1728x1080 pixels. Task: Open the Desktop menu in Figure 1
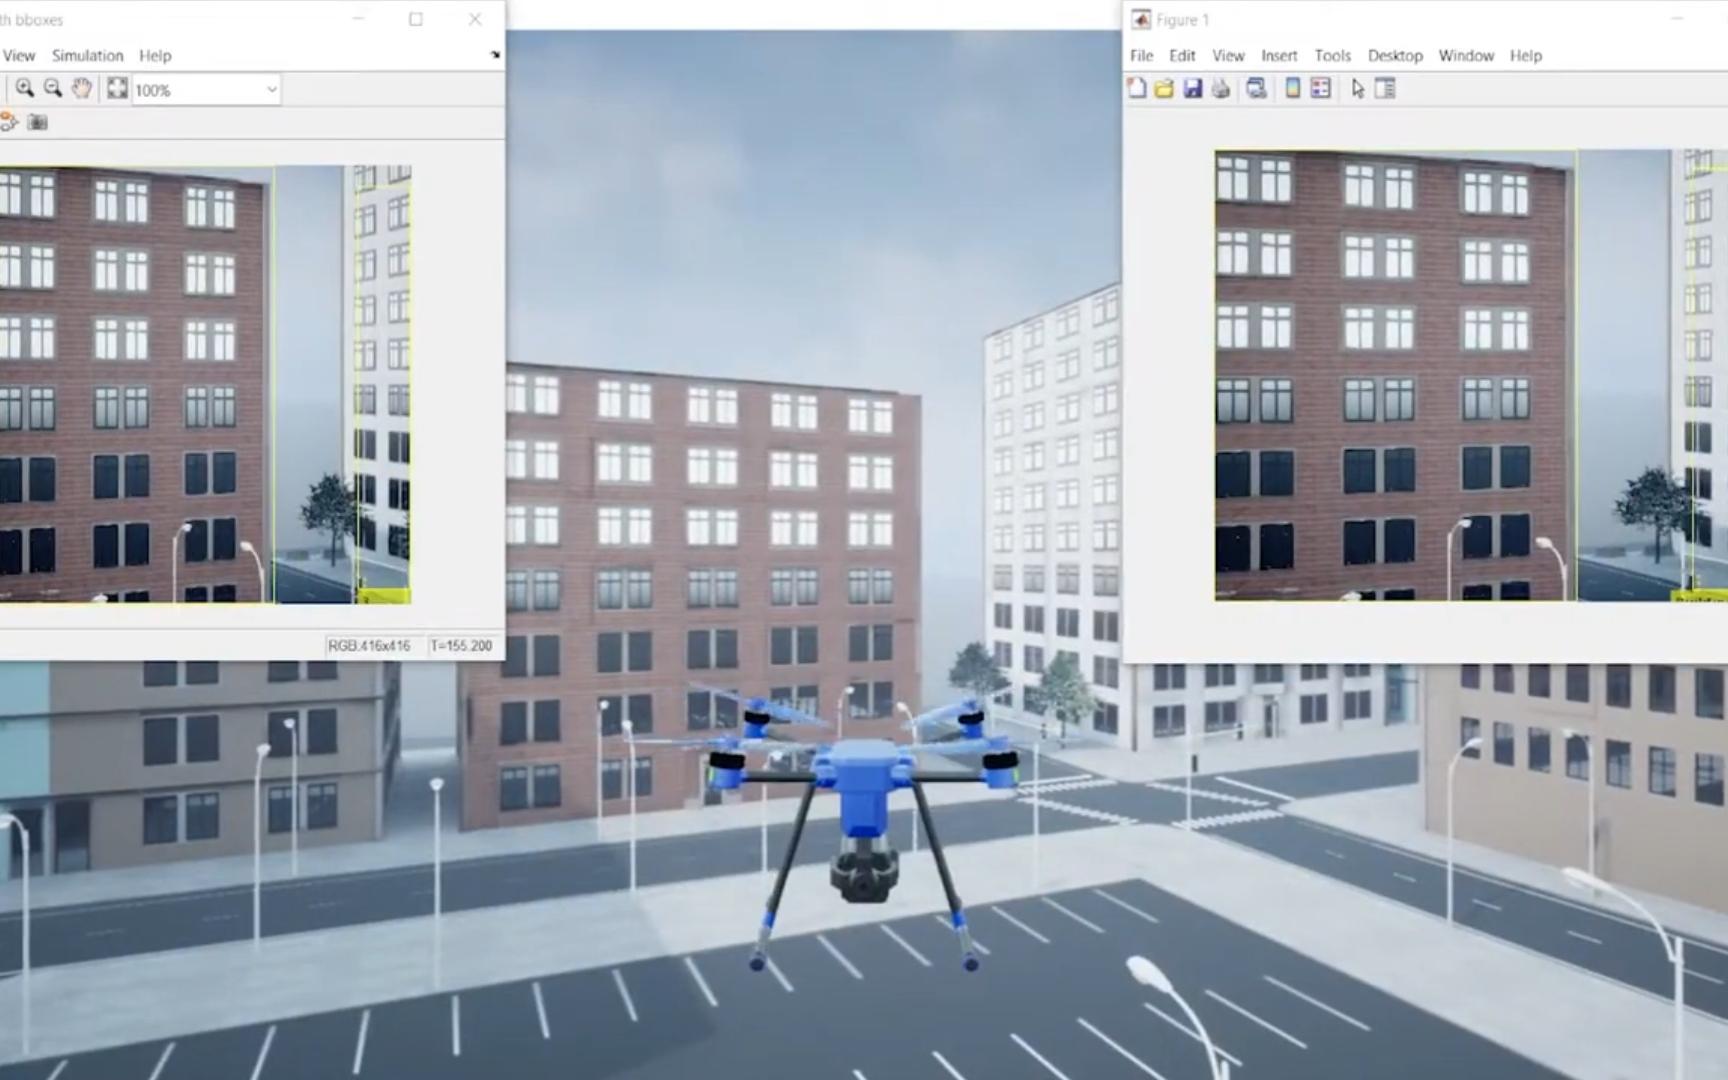[x=1395, y=56]
